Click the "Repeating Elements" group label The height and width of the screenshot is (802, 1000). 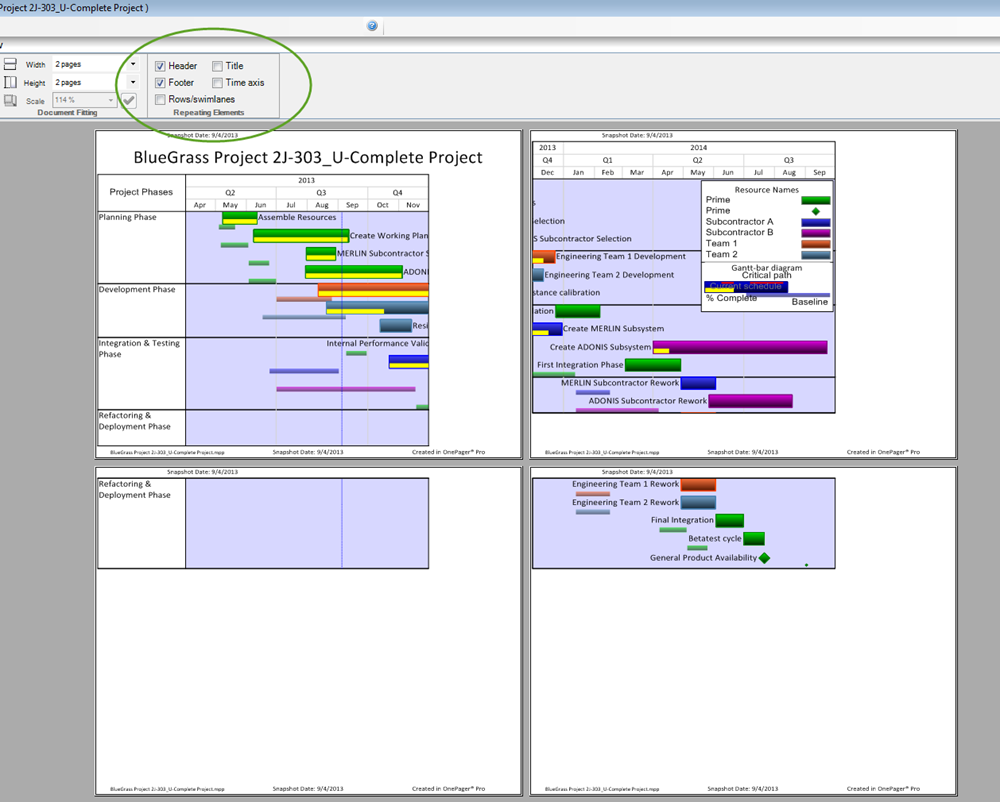209,113
